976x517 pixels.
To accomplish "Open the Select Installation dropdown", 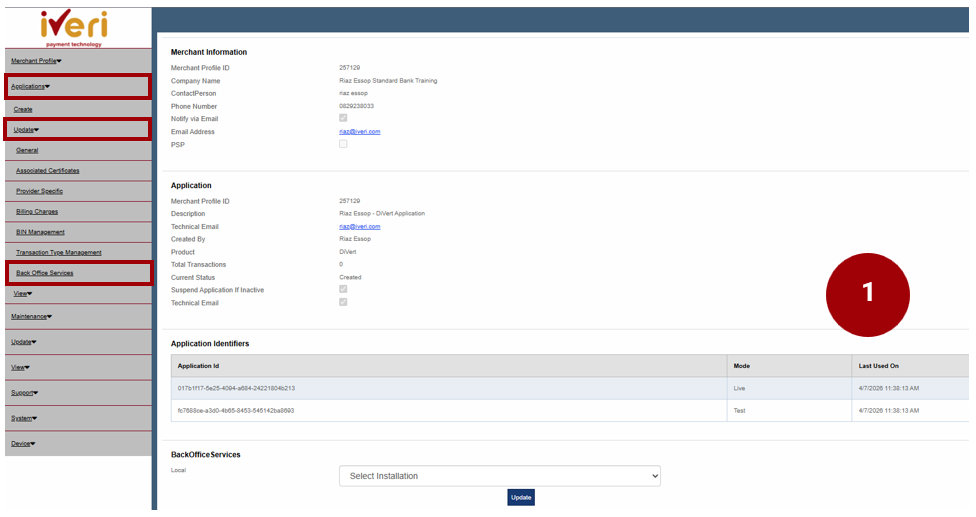I will coord(500,476).
